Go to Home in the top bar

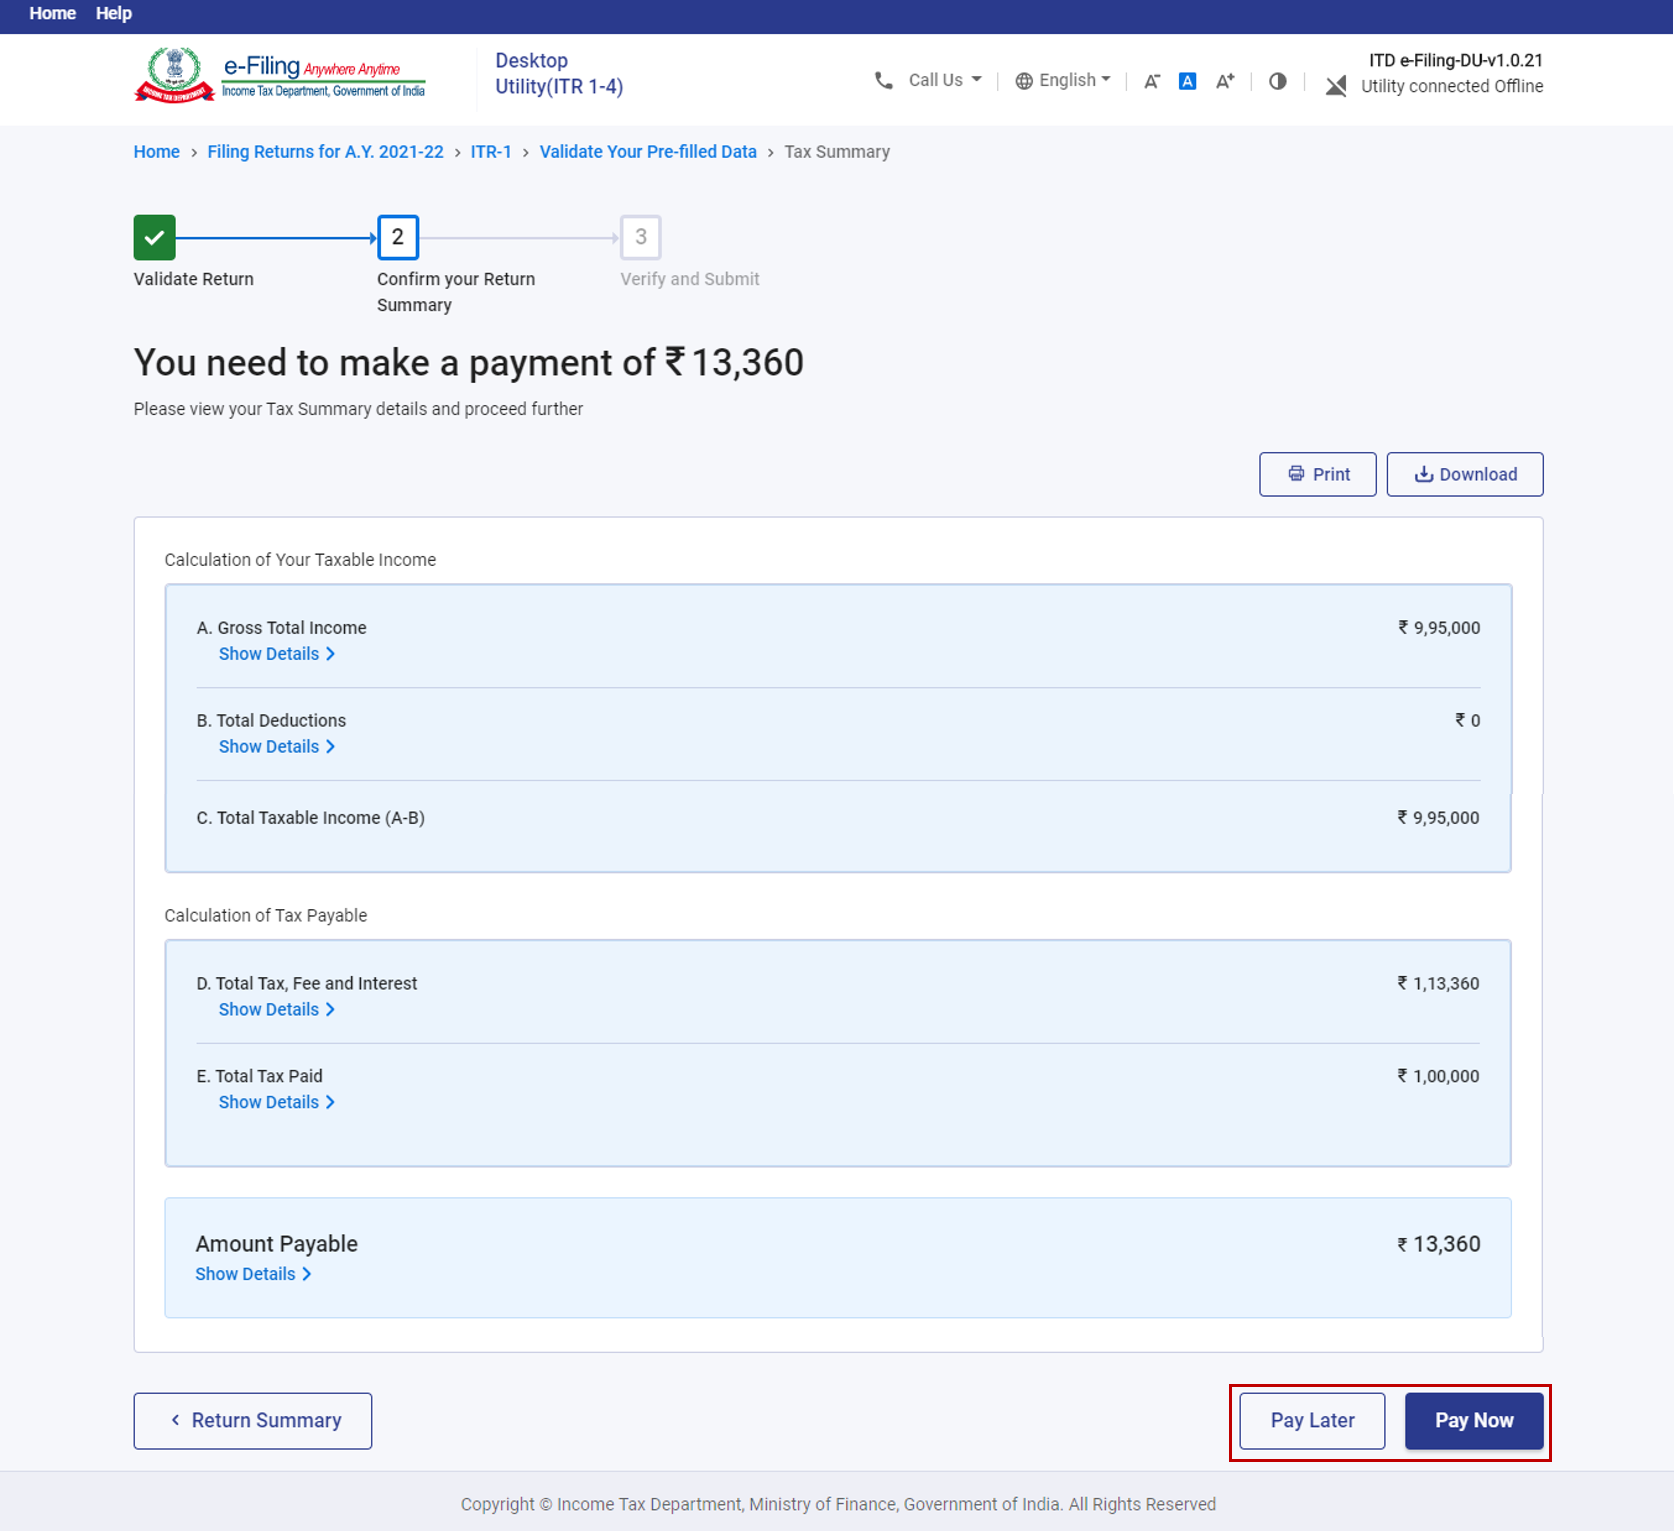tap(52, 14)
